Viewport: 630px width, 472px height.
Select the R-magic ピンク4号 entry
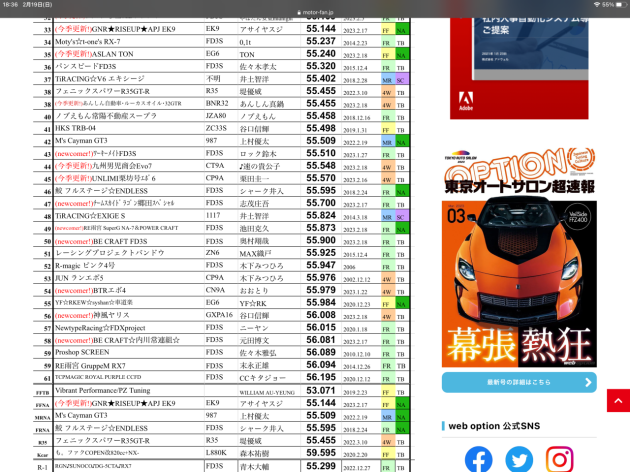pyautogui.click(x=85, y=265)
